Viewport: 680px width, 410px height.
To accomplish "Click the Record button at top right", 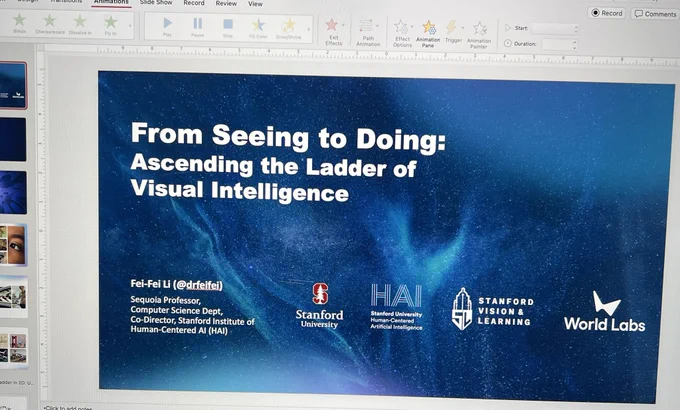I will click(607, 13).
